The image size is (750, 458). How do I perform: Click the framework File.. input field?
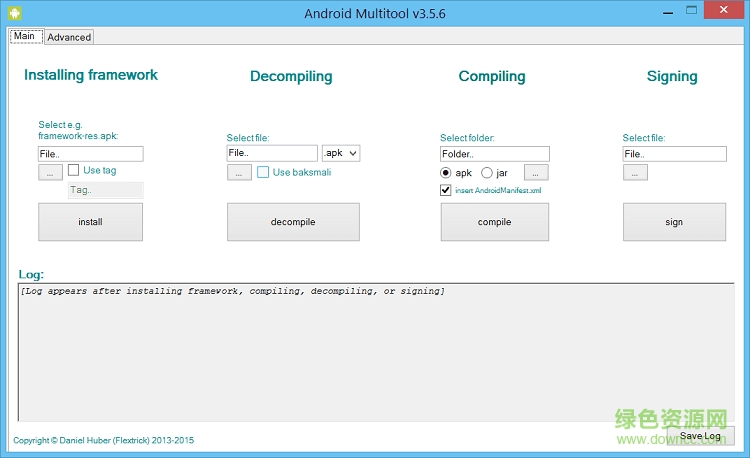tap(90, 154)
